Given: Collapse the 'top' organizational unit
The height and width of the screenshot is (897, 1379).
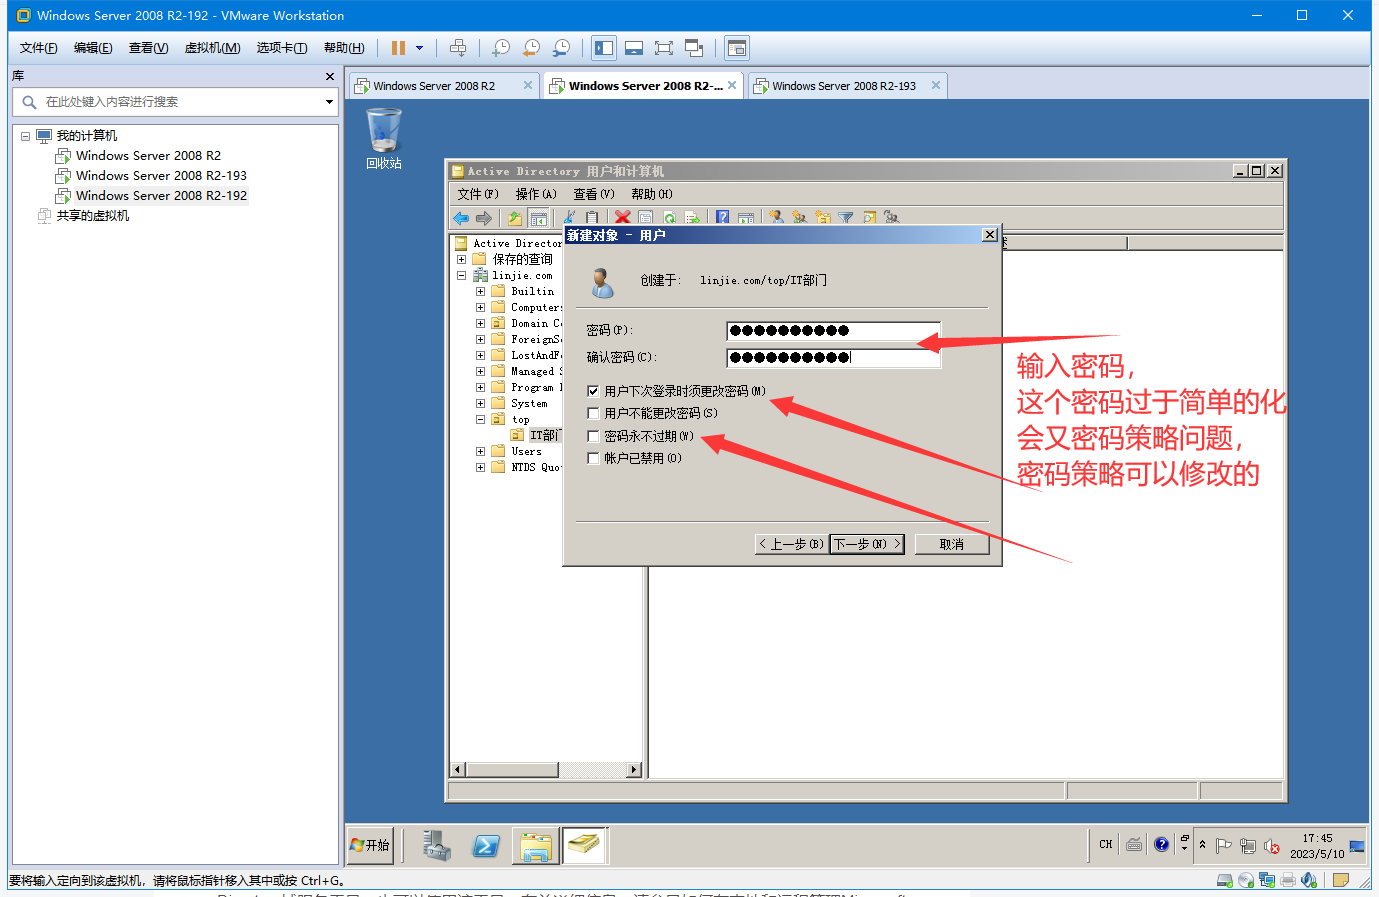Looking at the screenshot, I should [480, 420].
